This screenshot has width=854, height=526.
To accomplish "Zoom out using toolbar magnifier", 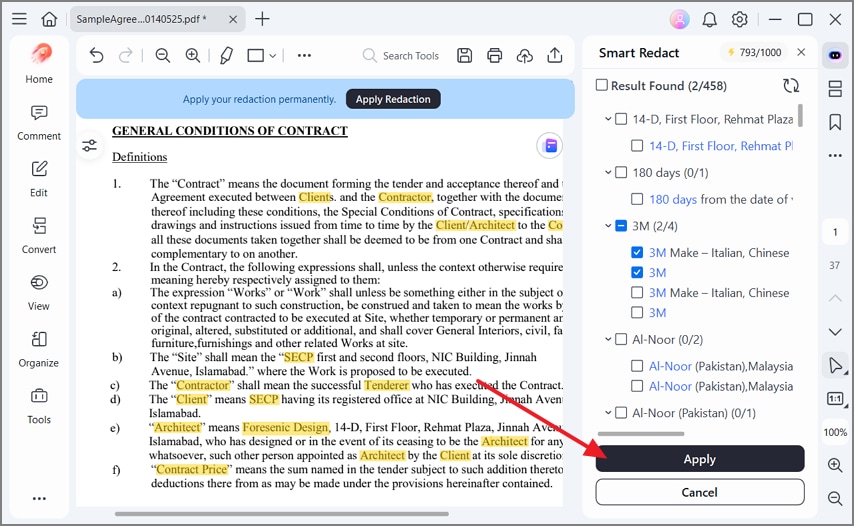I will click(162, 56).
